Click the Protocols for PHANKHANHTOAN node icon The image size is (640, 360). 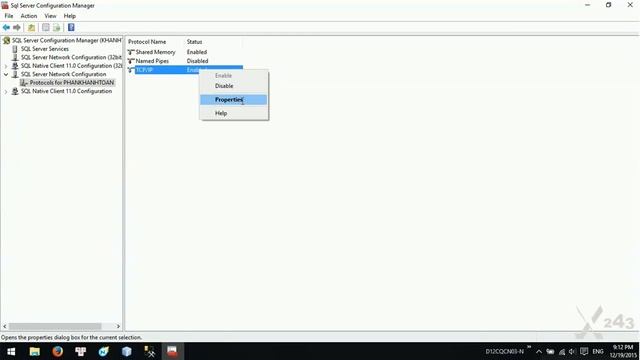[24, 82]
